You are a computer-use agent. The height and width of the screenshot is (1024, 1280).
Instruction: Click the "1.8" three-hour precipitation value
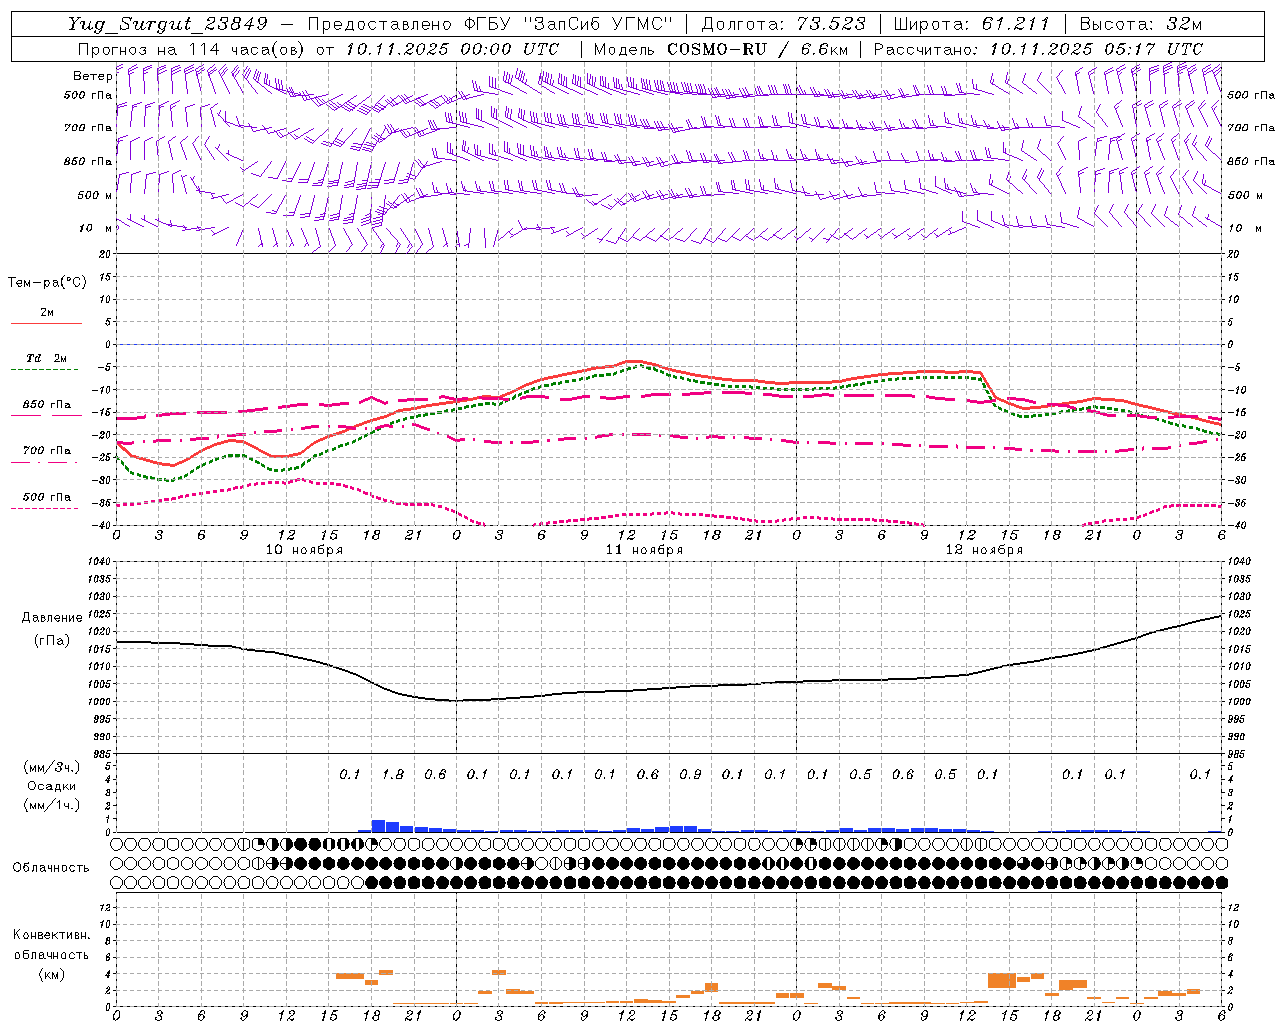393,775
